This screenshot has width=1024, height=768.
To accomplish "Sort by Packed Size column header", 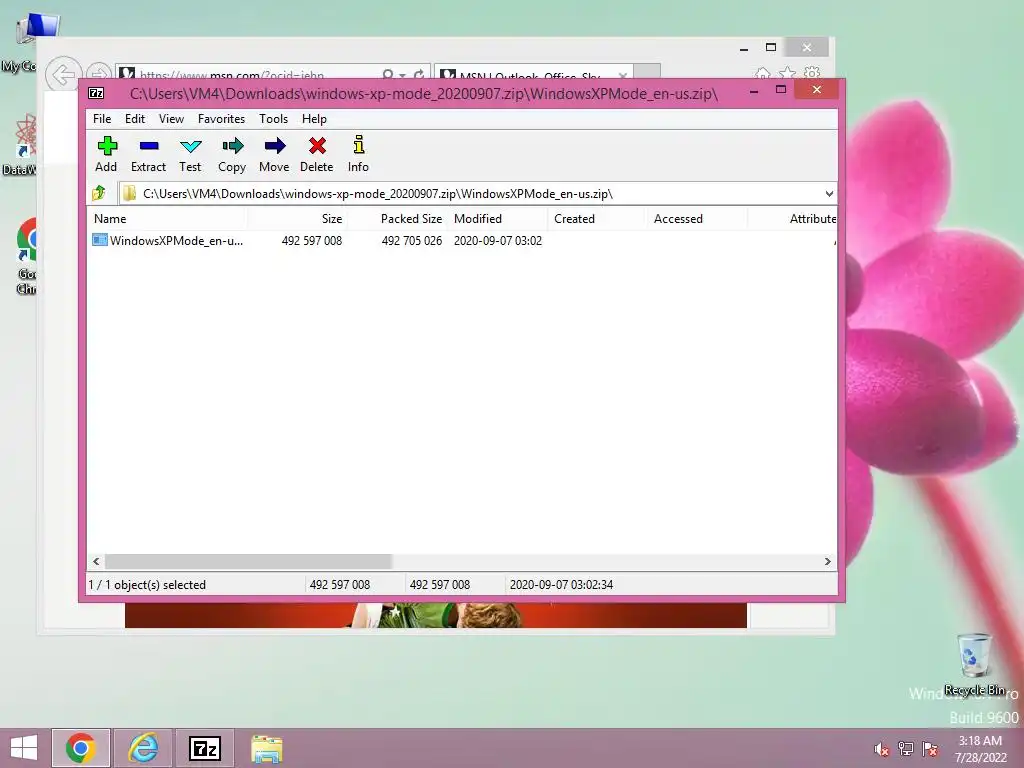I will point(397,219).
